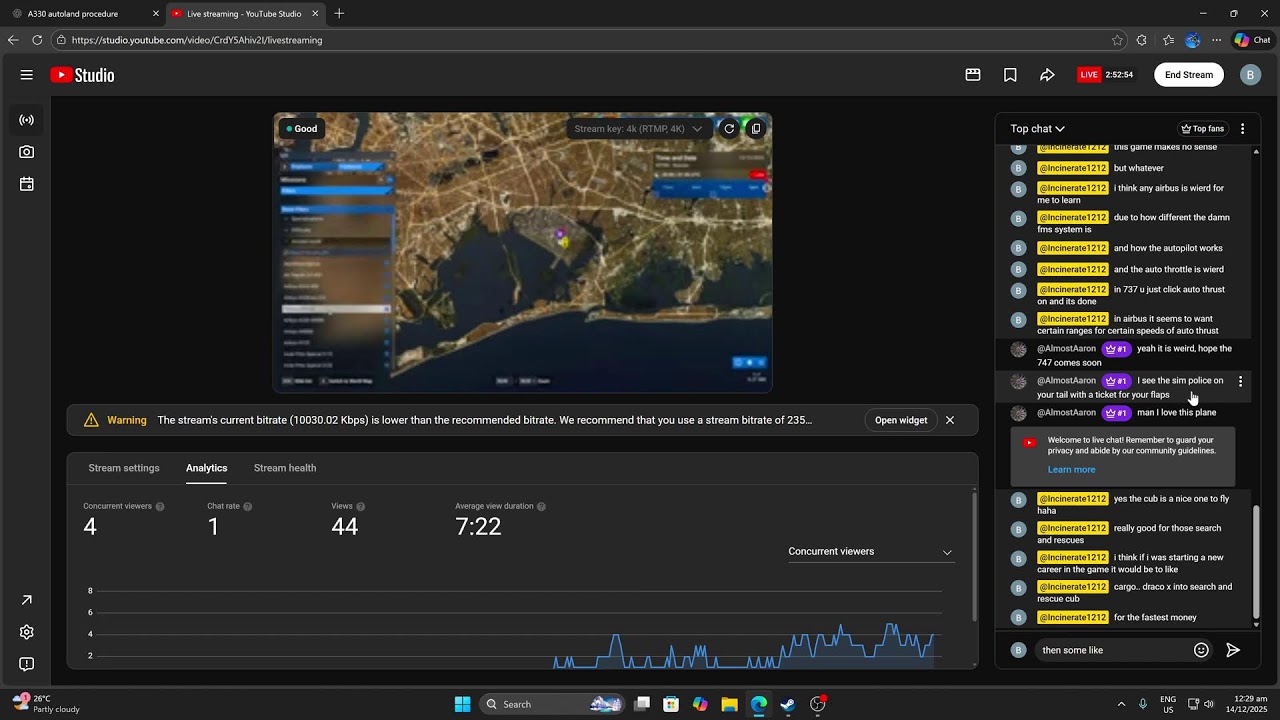Show hidden system tray icons
The height and width of the screenshot is (720, 1280).
[1121, 704]
